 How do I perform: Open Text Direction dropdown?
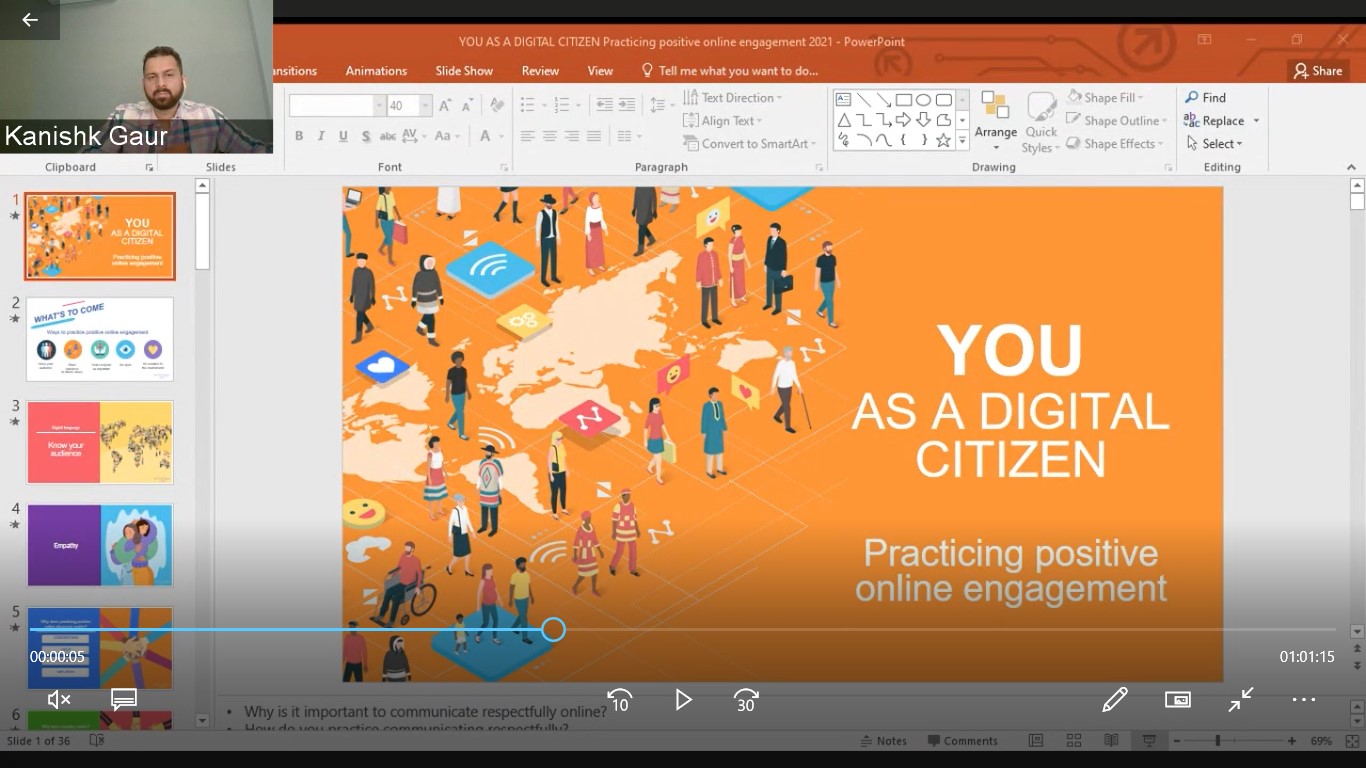[x=732, y=97]
